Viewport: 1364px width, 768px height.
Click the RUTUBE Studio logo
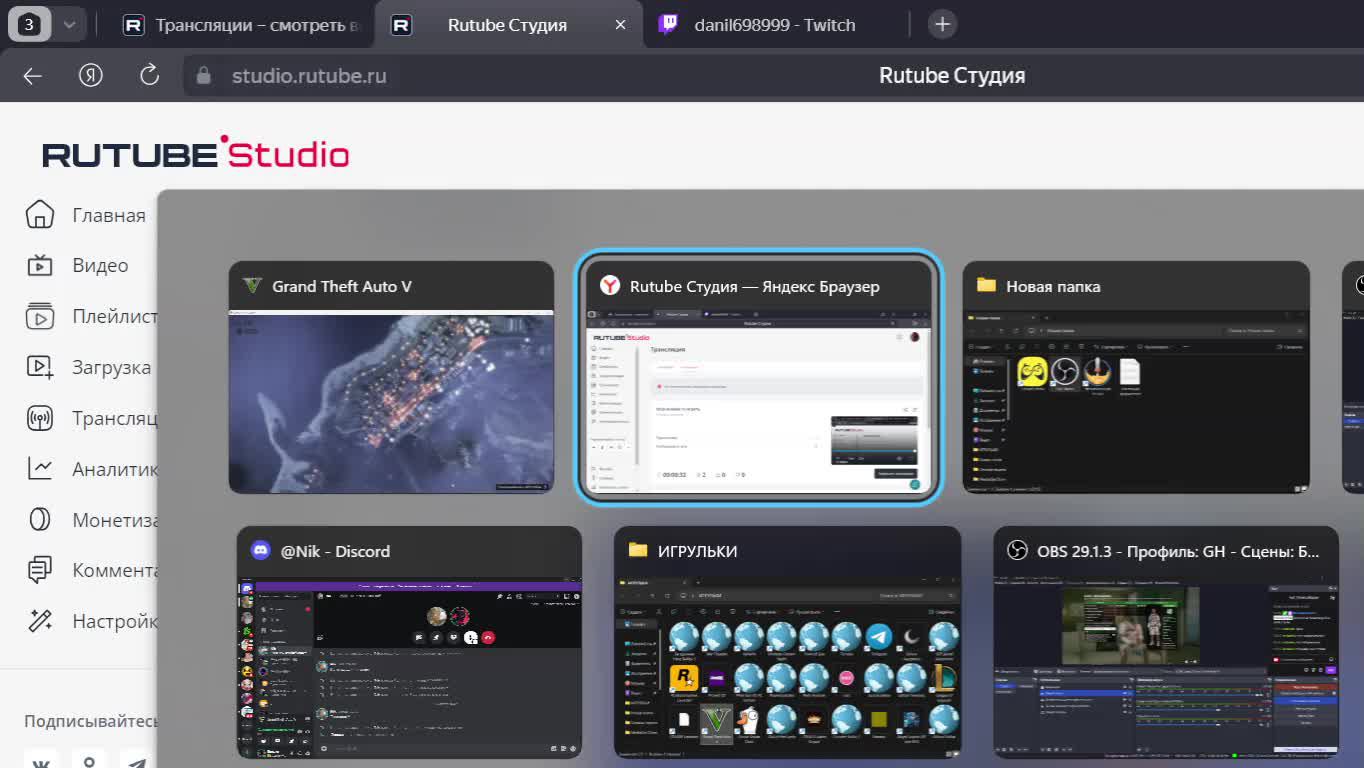coord(196,153)
